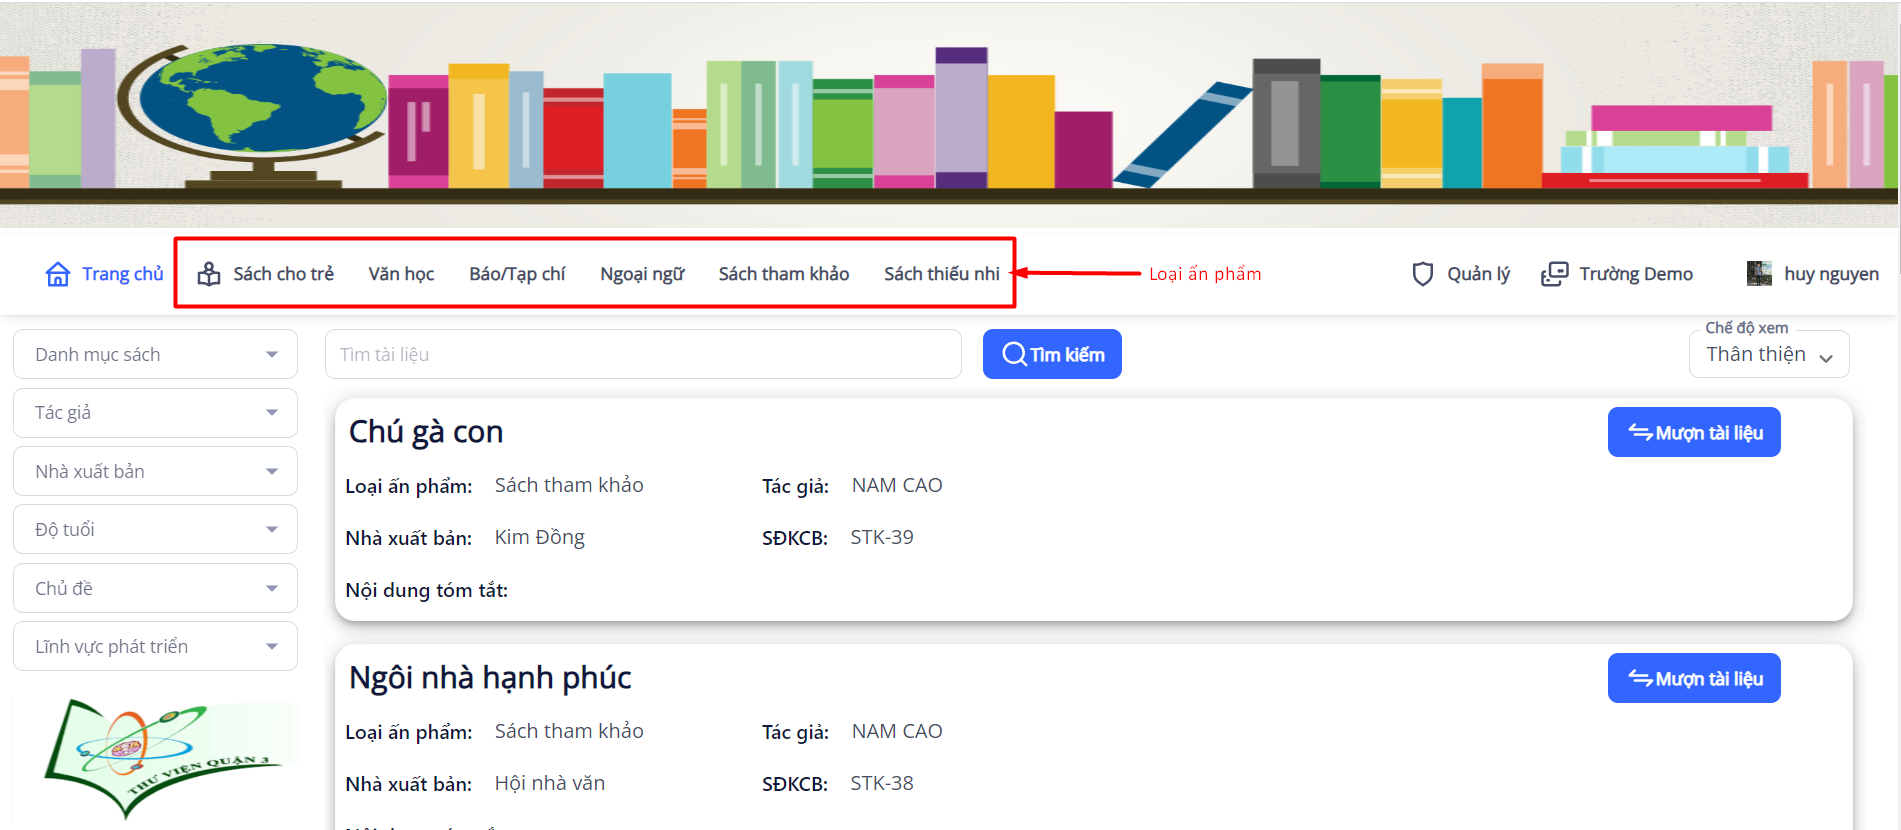
Task: Change Chế độ xem view mode dropdown
Action: 1768,355
